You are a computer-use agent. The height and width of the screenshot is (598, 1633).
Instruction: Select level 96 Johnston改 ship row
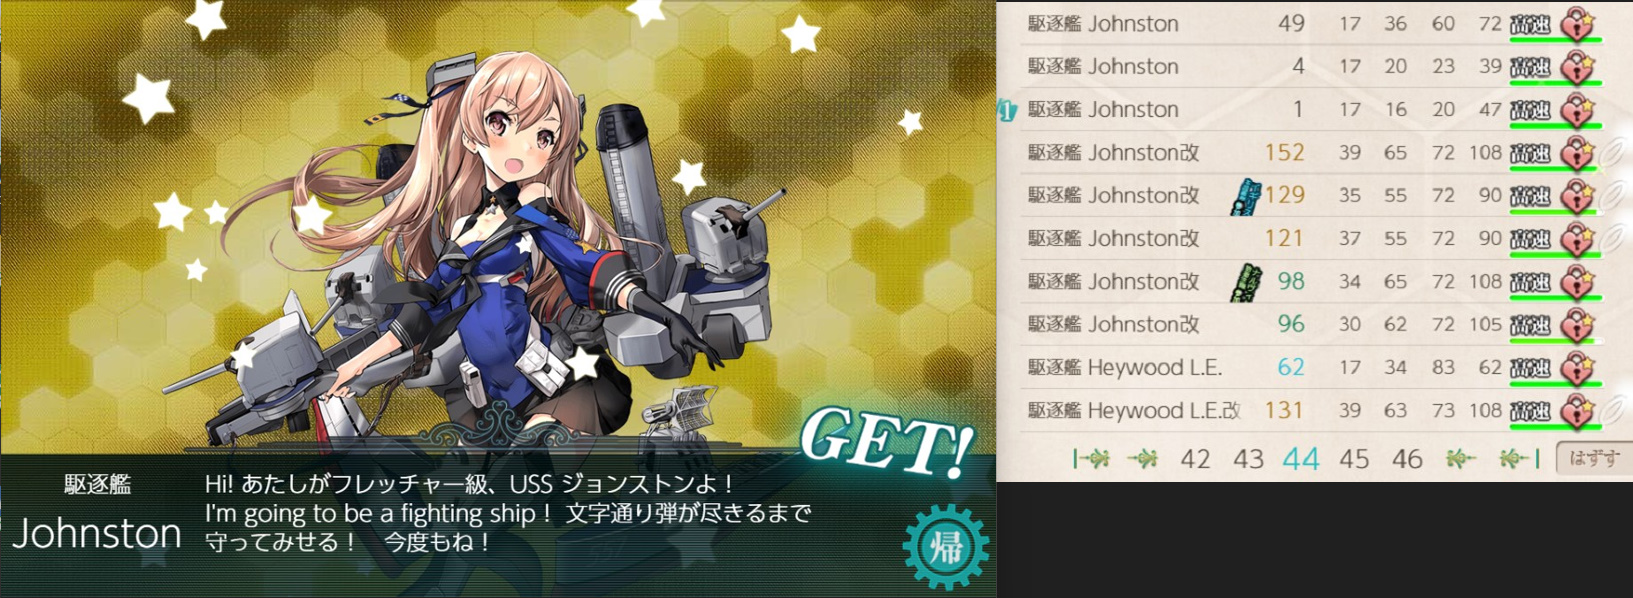pyautogui.click(x=1312, y=324)
